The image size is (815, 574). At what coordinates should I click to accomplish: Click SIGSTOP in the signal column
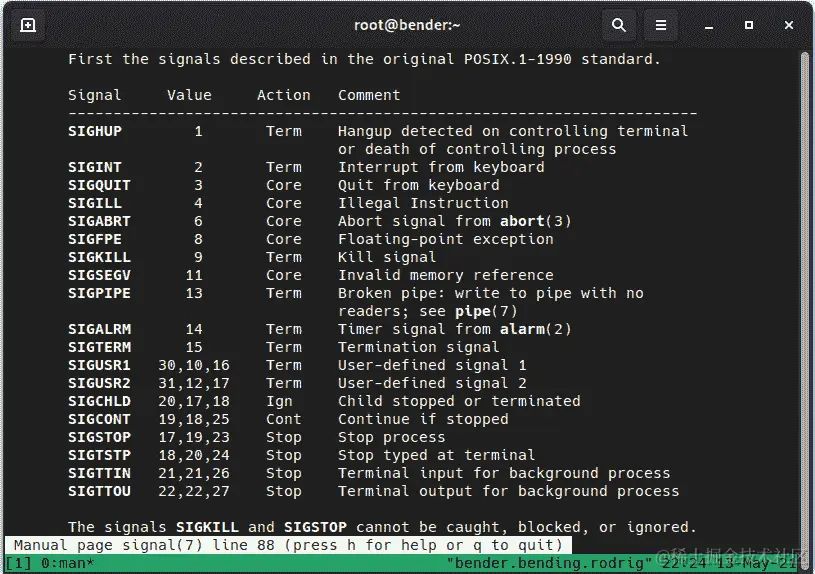tap(99, 437)
